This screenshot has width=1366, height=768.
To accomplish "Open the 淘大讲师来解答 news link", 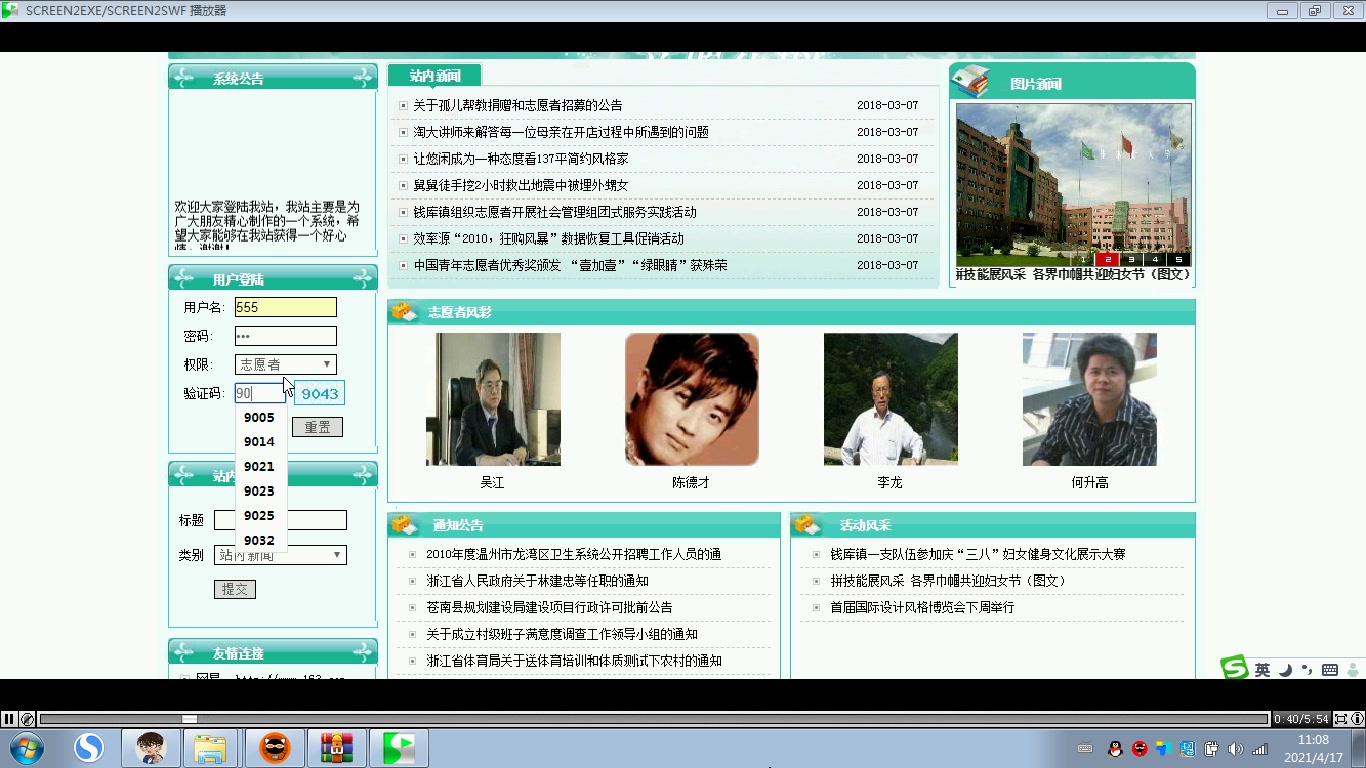I will click(x=561, y=132).
